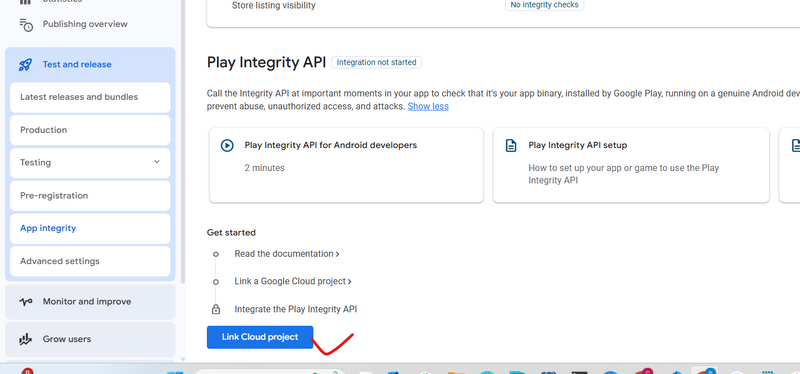Open Play Integrity API setup card
The image size is (800, 374).
coord(631,165)
